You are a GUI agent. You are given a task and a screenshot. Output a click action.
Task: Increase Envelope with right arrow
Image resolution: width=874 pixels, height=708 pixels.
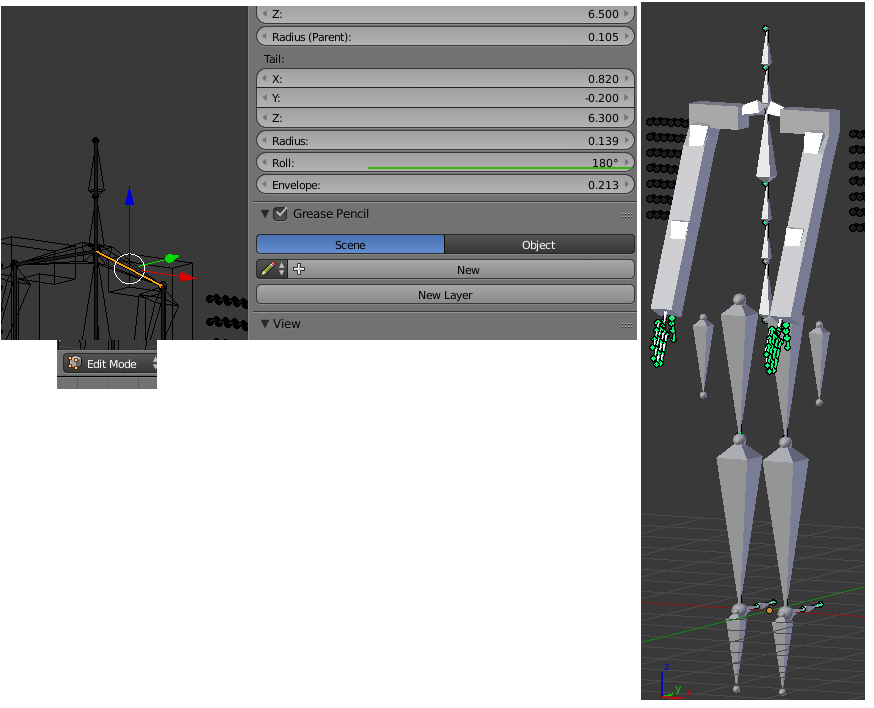(x=627, y=185)
